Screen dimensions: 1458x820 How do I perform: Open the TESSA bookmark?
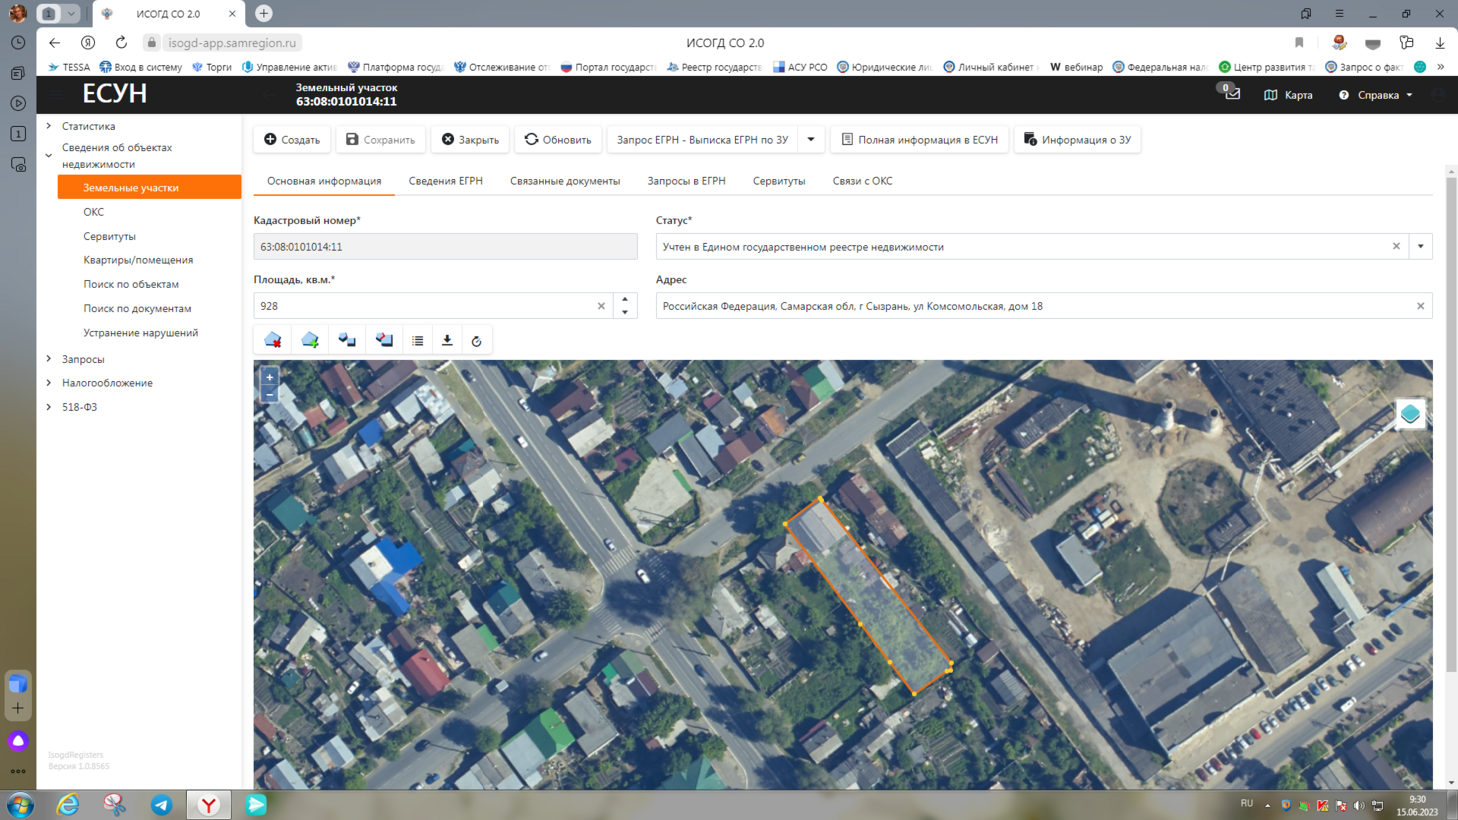(69, 67)
